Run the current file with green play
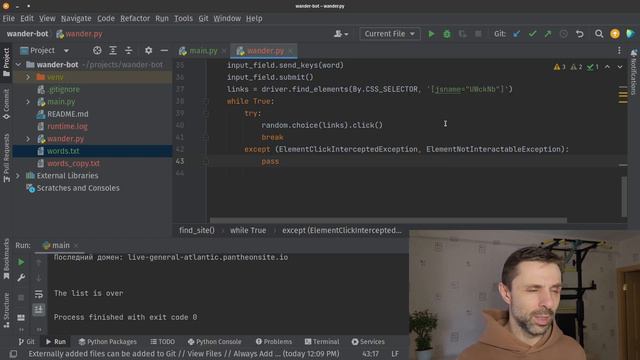The image size is (640, 360). (x=431, y=34)
